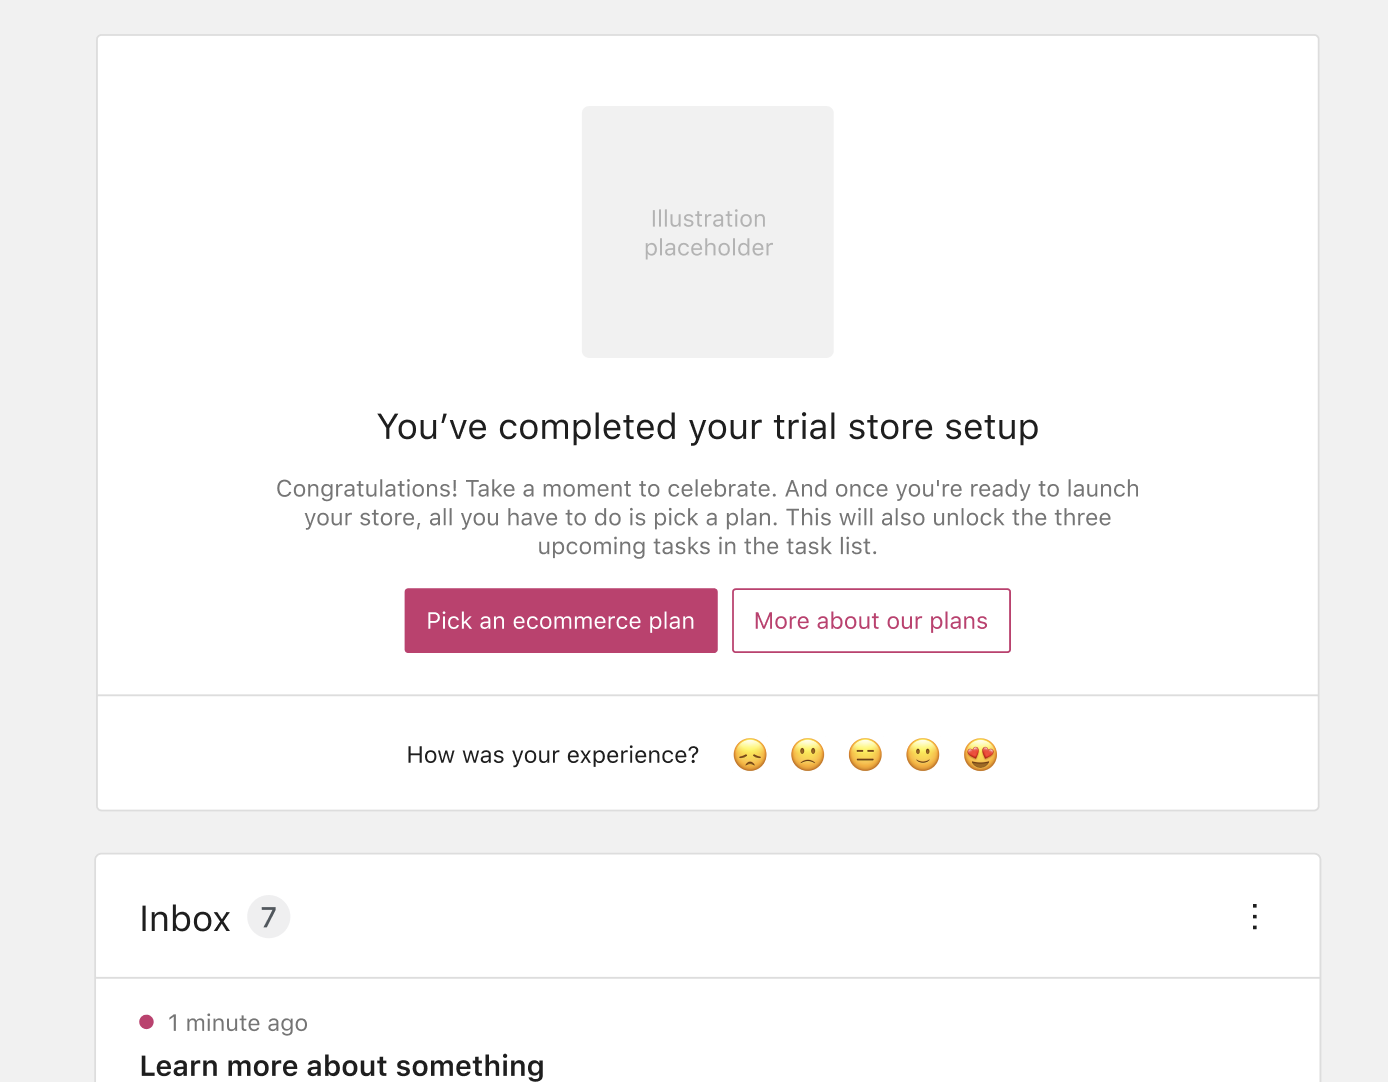
Task: Click the unread inbox message row
Action: [707, 1044]
